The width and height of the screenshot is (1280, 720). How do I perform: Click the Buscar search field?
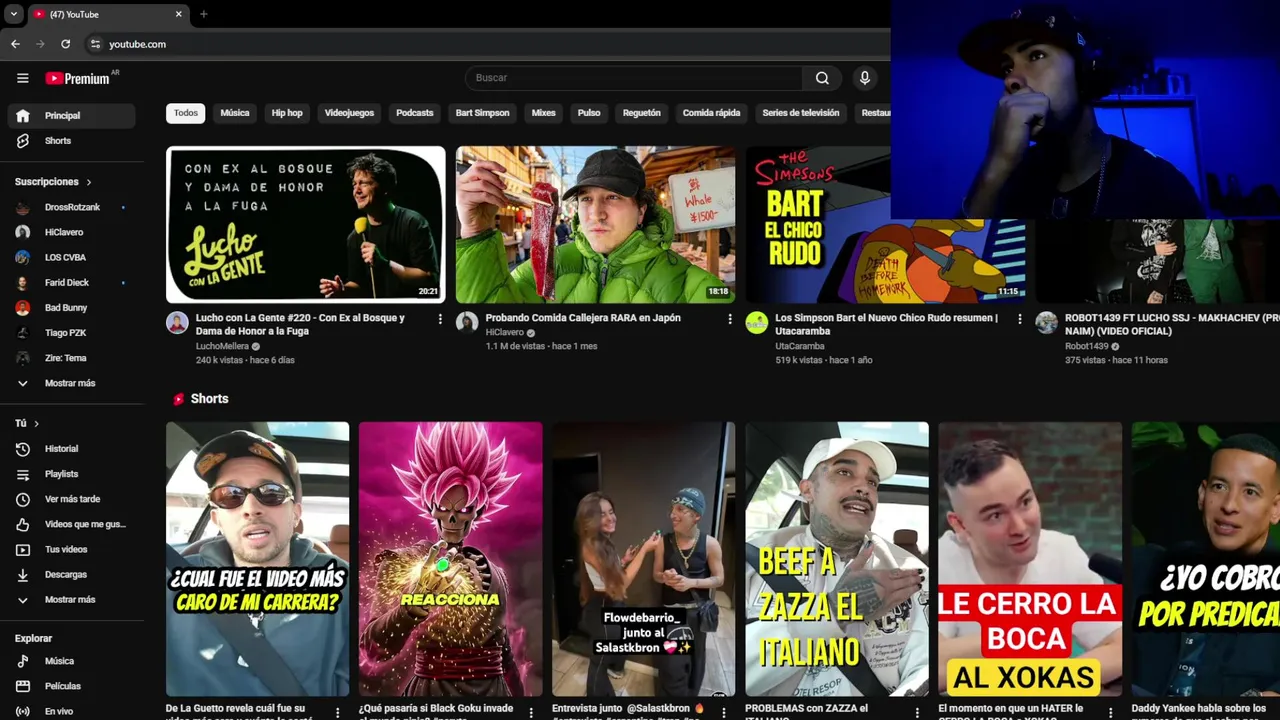tap(634, 78)
